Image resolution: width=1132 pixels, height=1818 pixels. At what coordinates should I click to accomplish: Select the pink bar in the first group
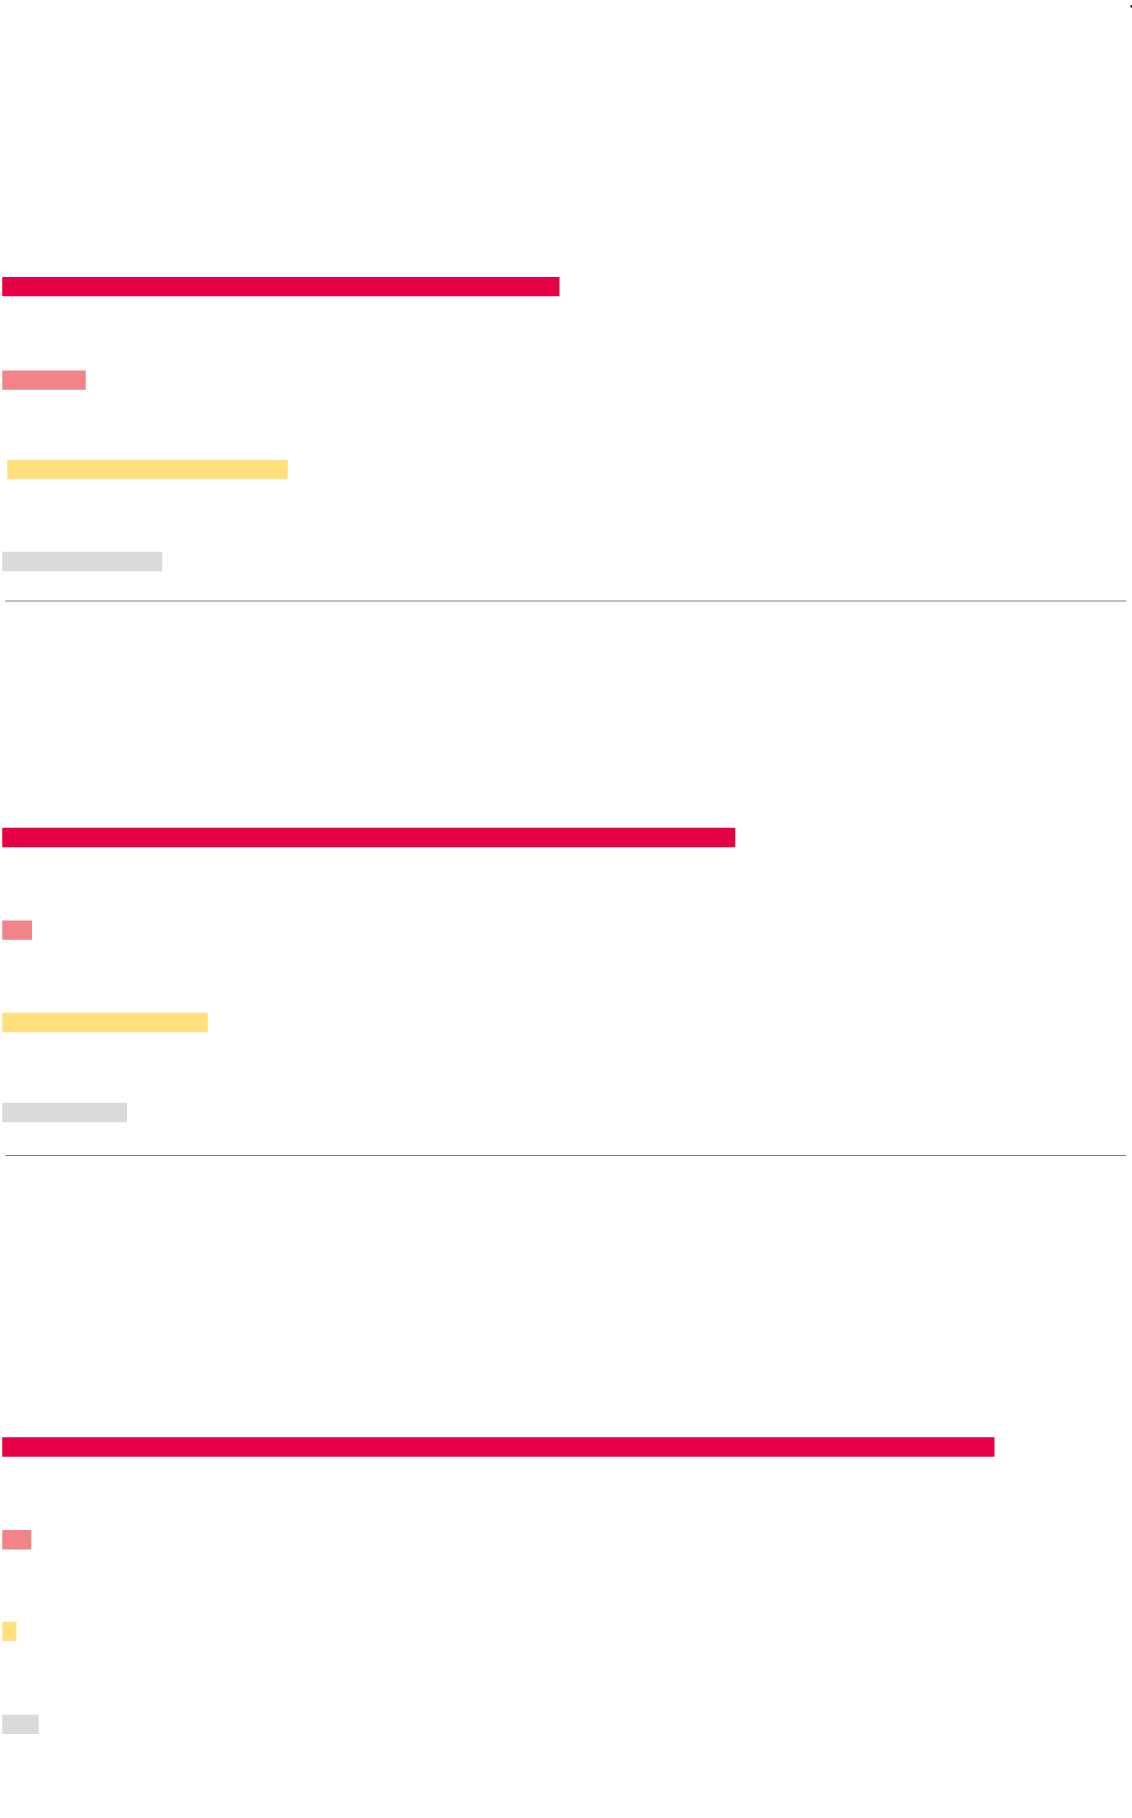(x=44, y=380)
